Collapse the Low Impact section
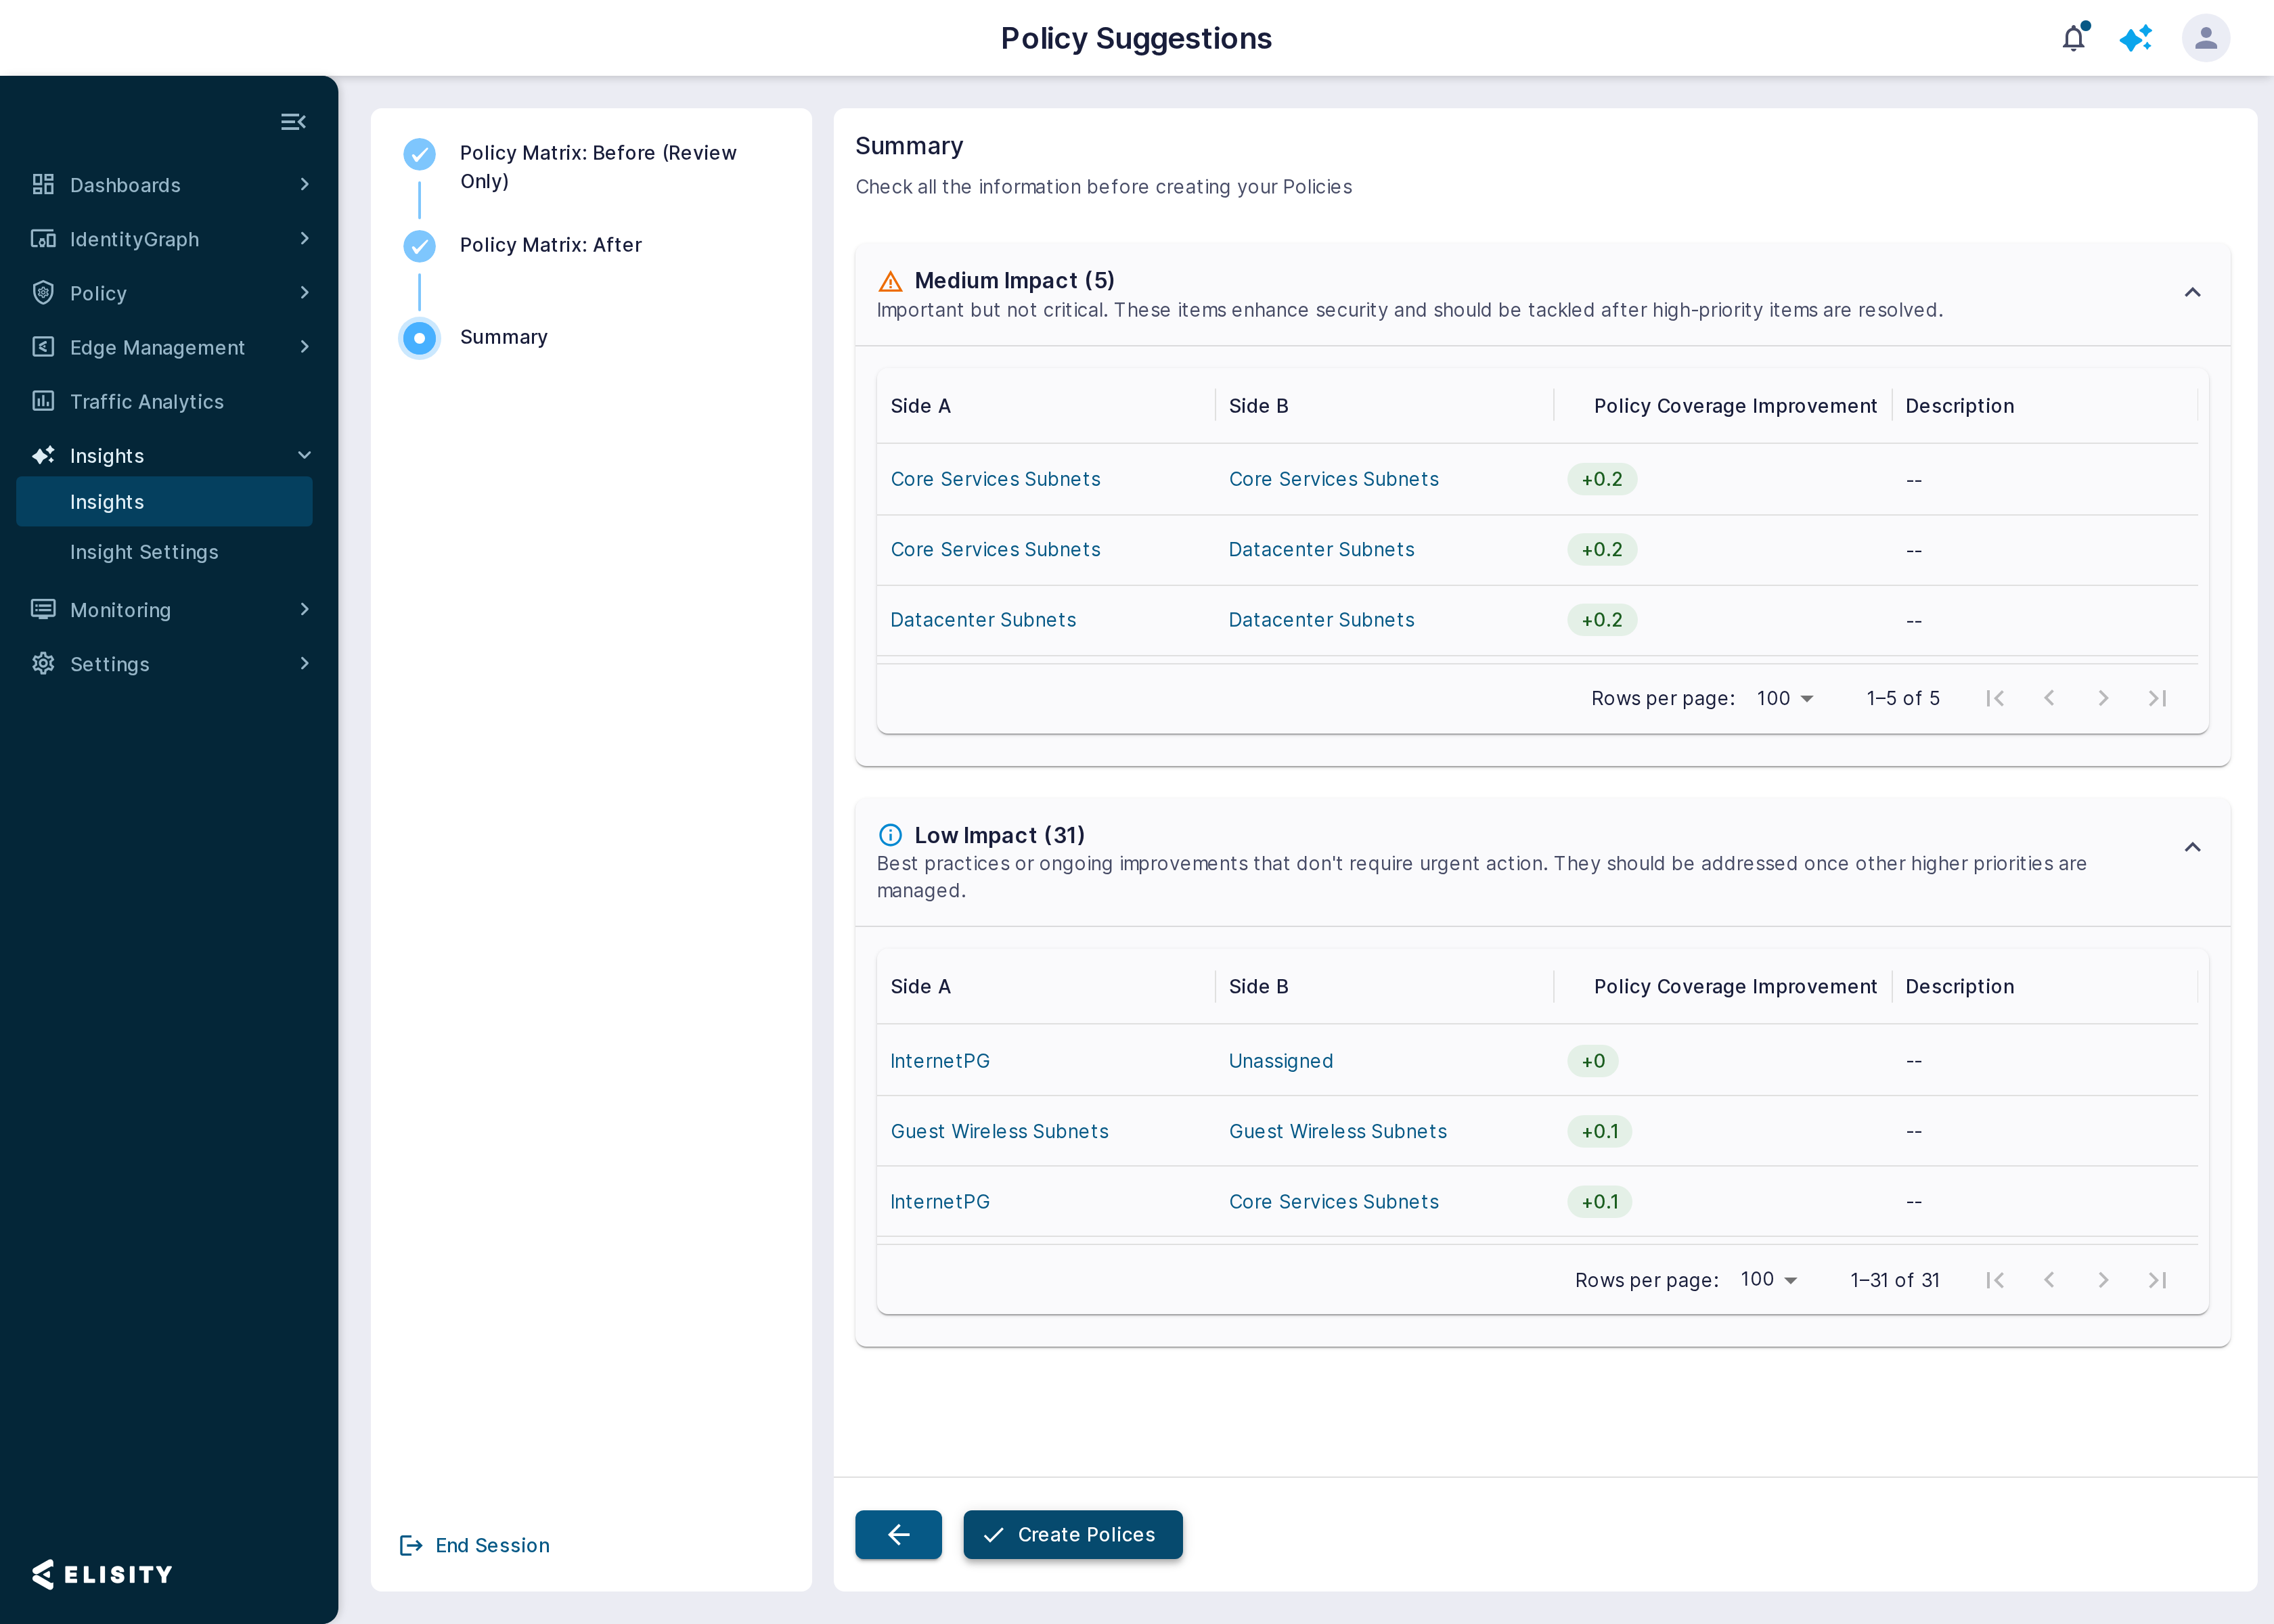Image resolution: width=2274 pixels, height=1624 pixels. pos(2192,847)
